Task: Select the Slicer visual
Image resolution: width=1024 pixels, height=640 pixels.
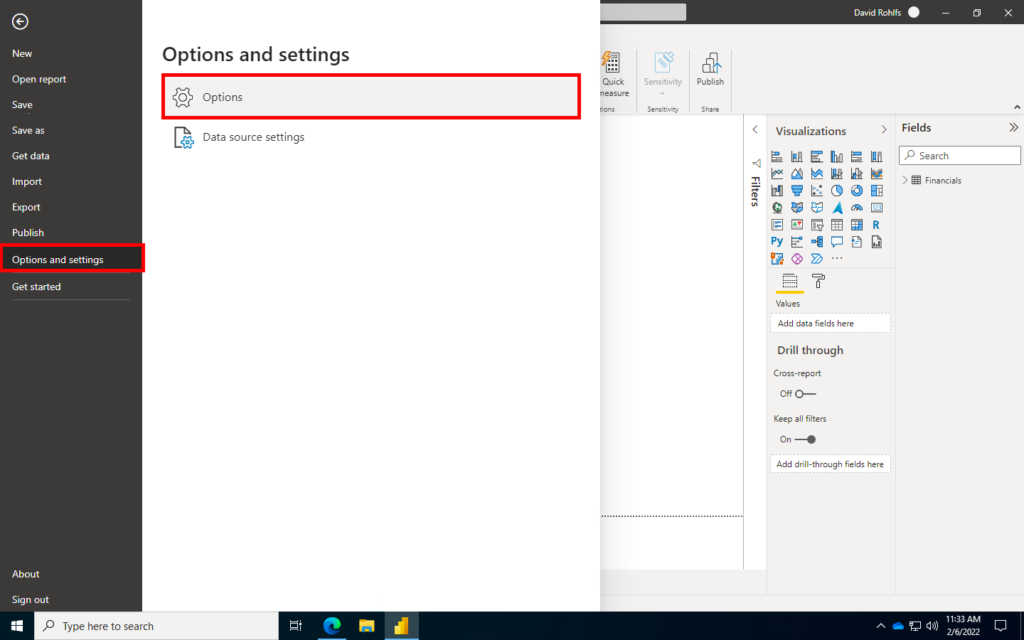Action: pyautogui.click(x=817, y=224)
